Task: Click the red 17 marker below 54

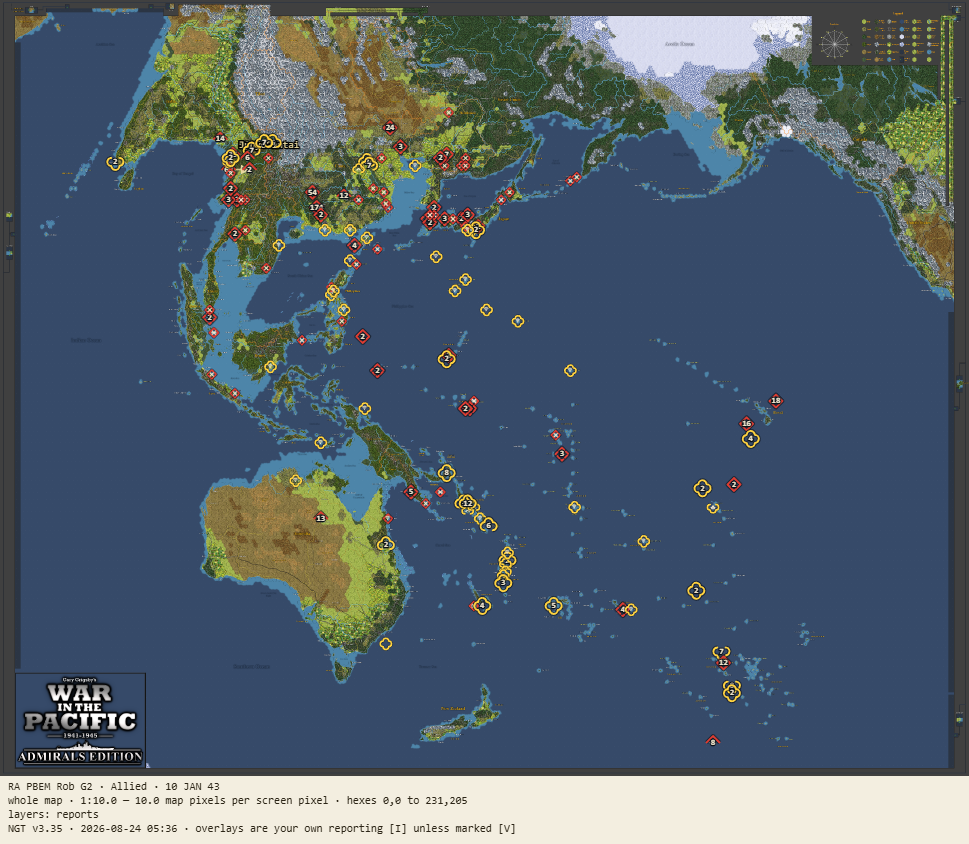Action: point(315,208)
